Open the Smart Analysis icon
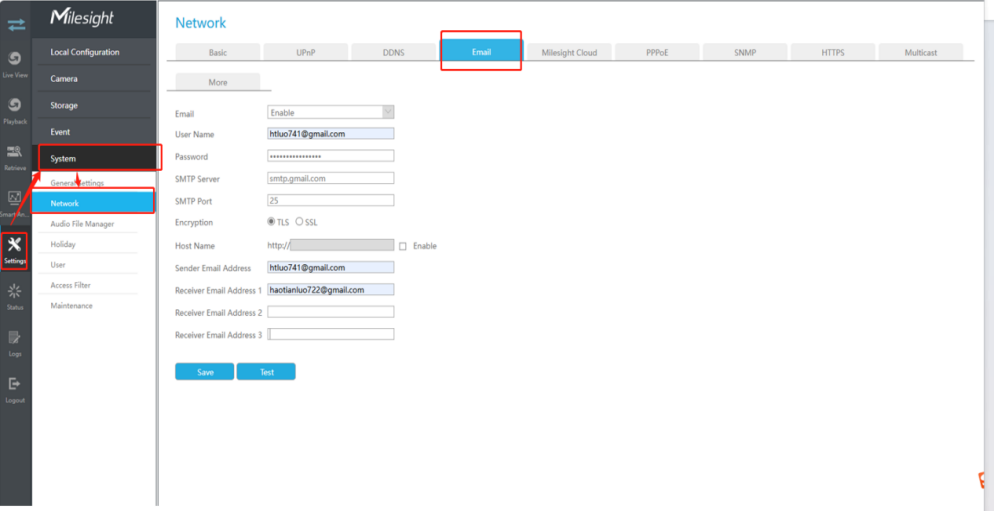This screenshot has width=994, height=511. point(15,197)
